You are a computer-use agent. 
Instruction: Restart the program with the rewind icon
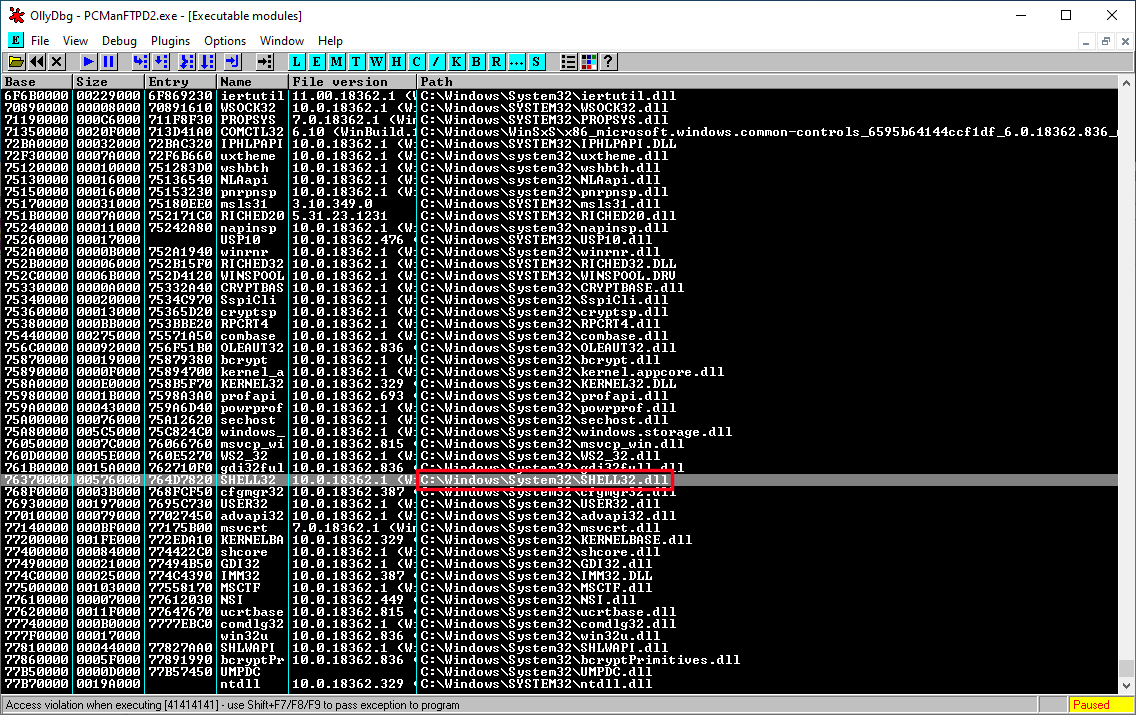(36, 62)
